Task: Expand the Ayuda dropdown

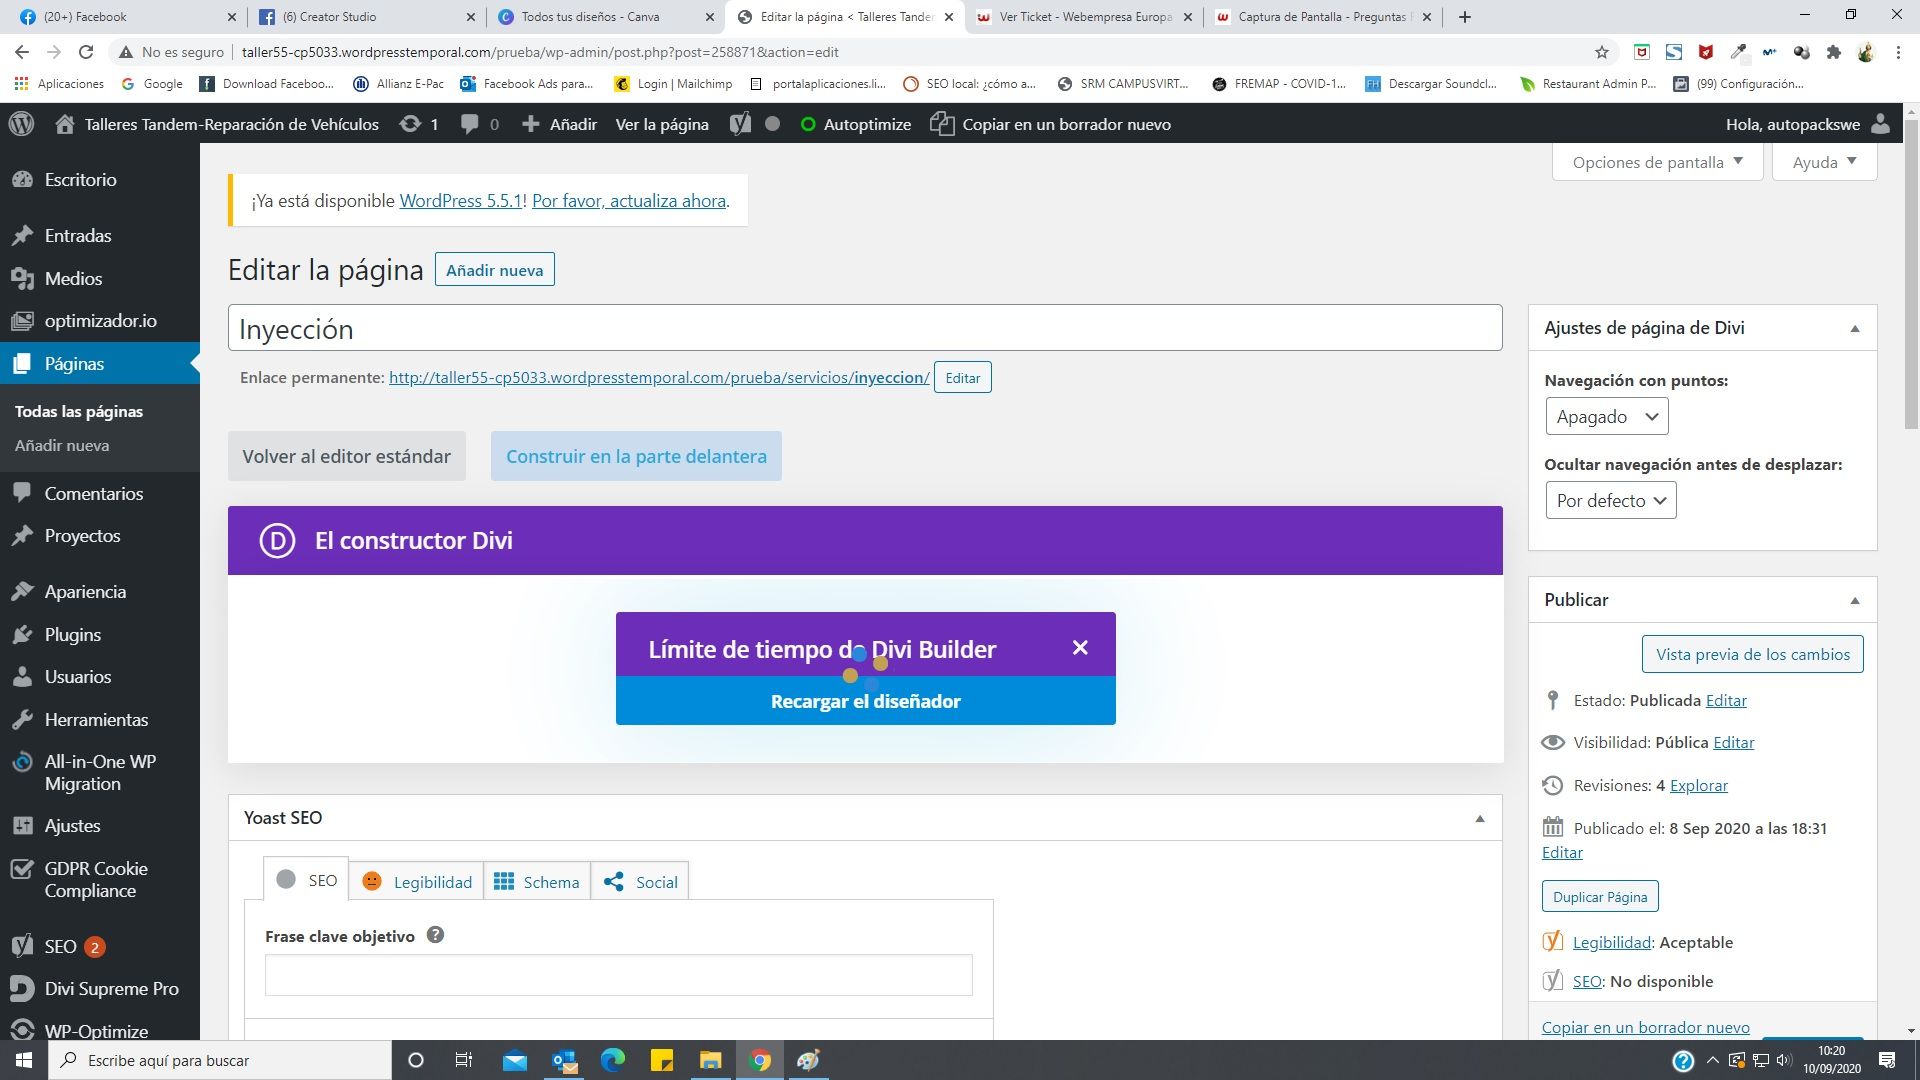Action: (x=1824, y=162)
